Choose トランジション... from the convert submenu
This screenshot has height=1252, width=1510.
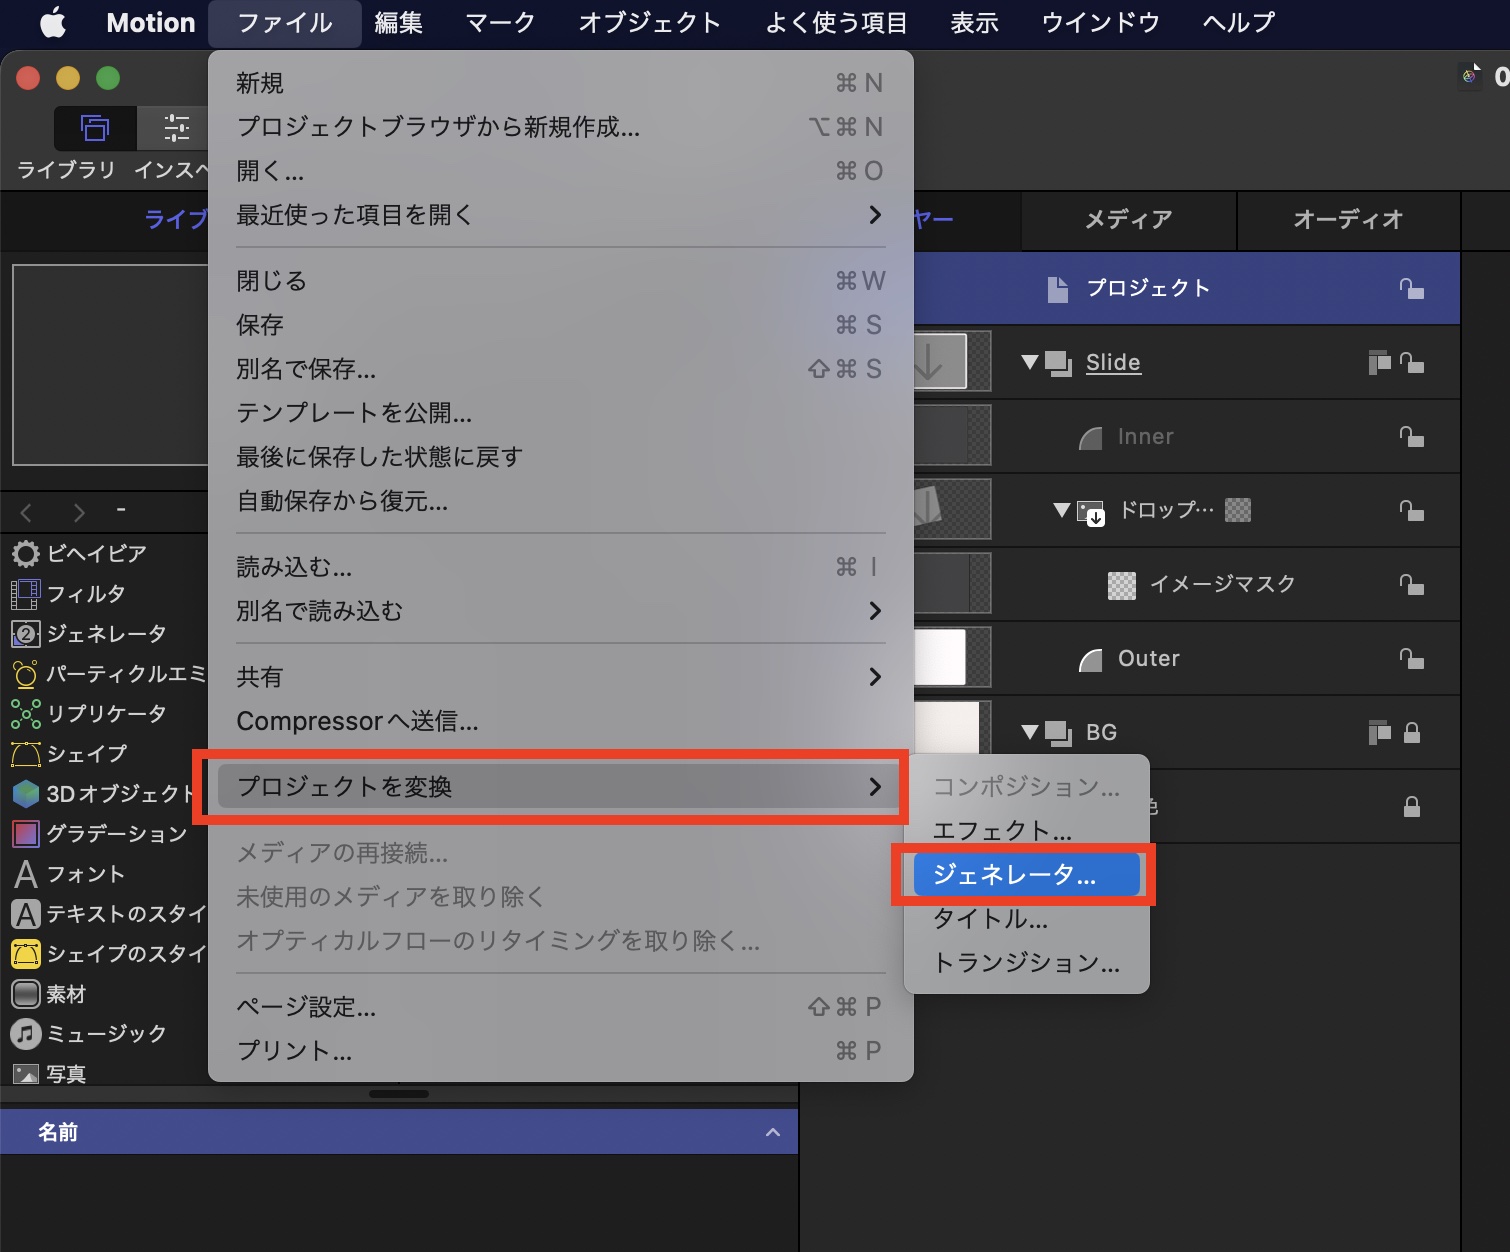click(x=1026, y=963)
